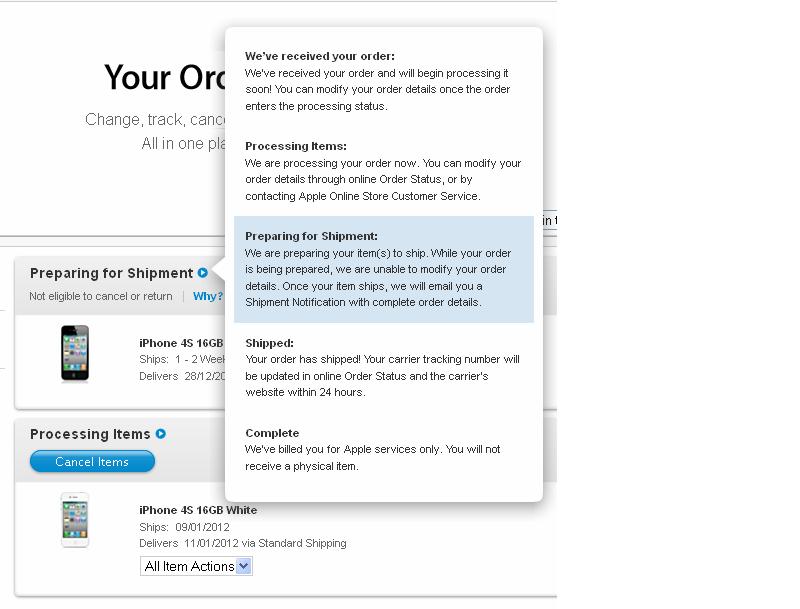
Task: Click the 'Processing Items:' heading in the tooltip
Action: (x=296, y=146)
